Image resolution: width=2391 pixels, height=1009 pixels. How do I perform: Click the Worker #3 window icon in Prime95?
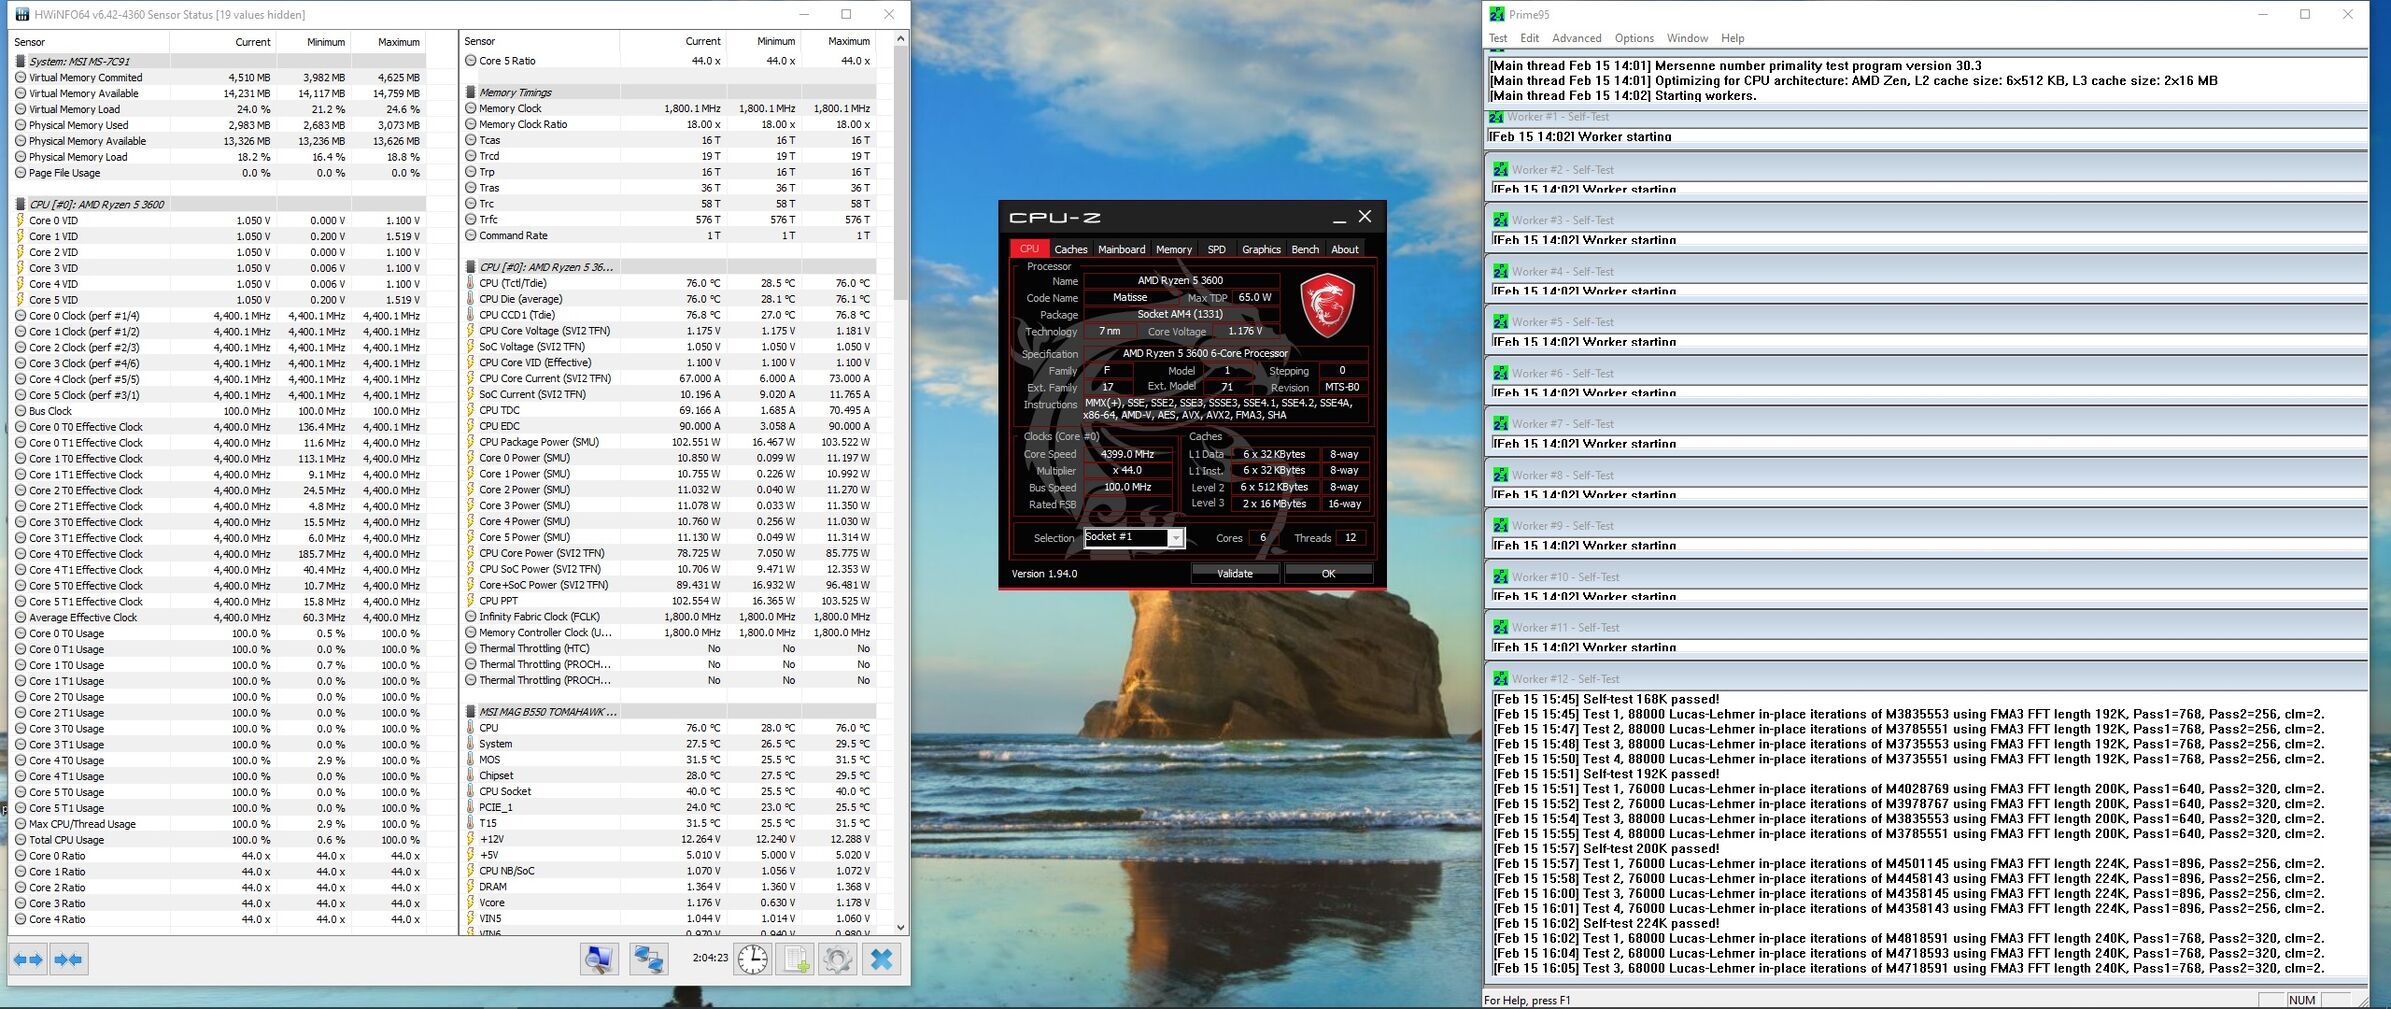pyautogui.click(x=1500, y=220)
